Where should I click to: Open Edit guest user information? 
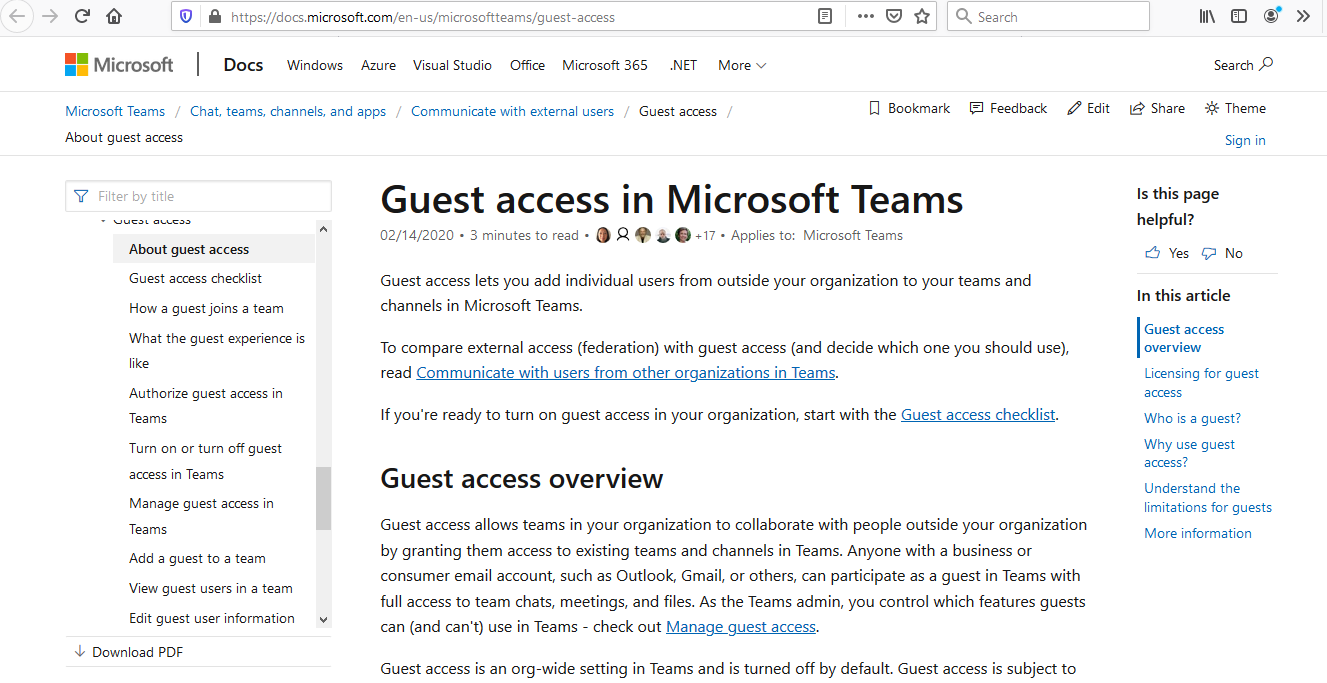pos(212,618)
